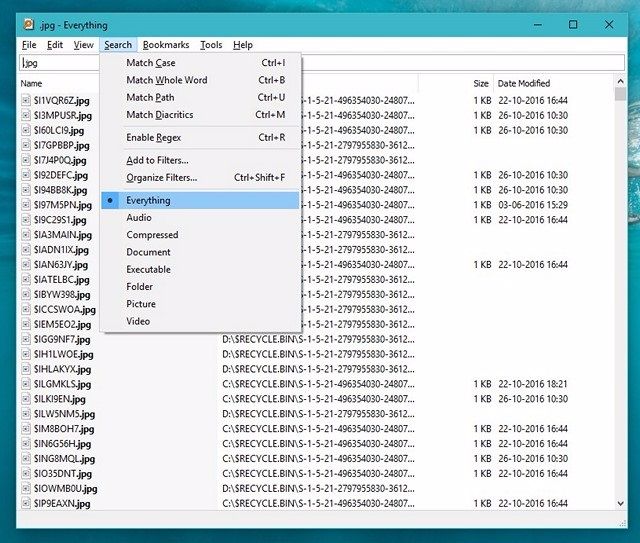This screenshot has width=640, height=543.
Task: Click scrollbar up arrow
Action: [620, 81]
